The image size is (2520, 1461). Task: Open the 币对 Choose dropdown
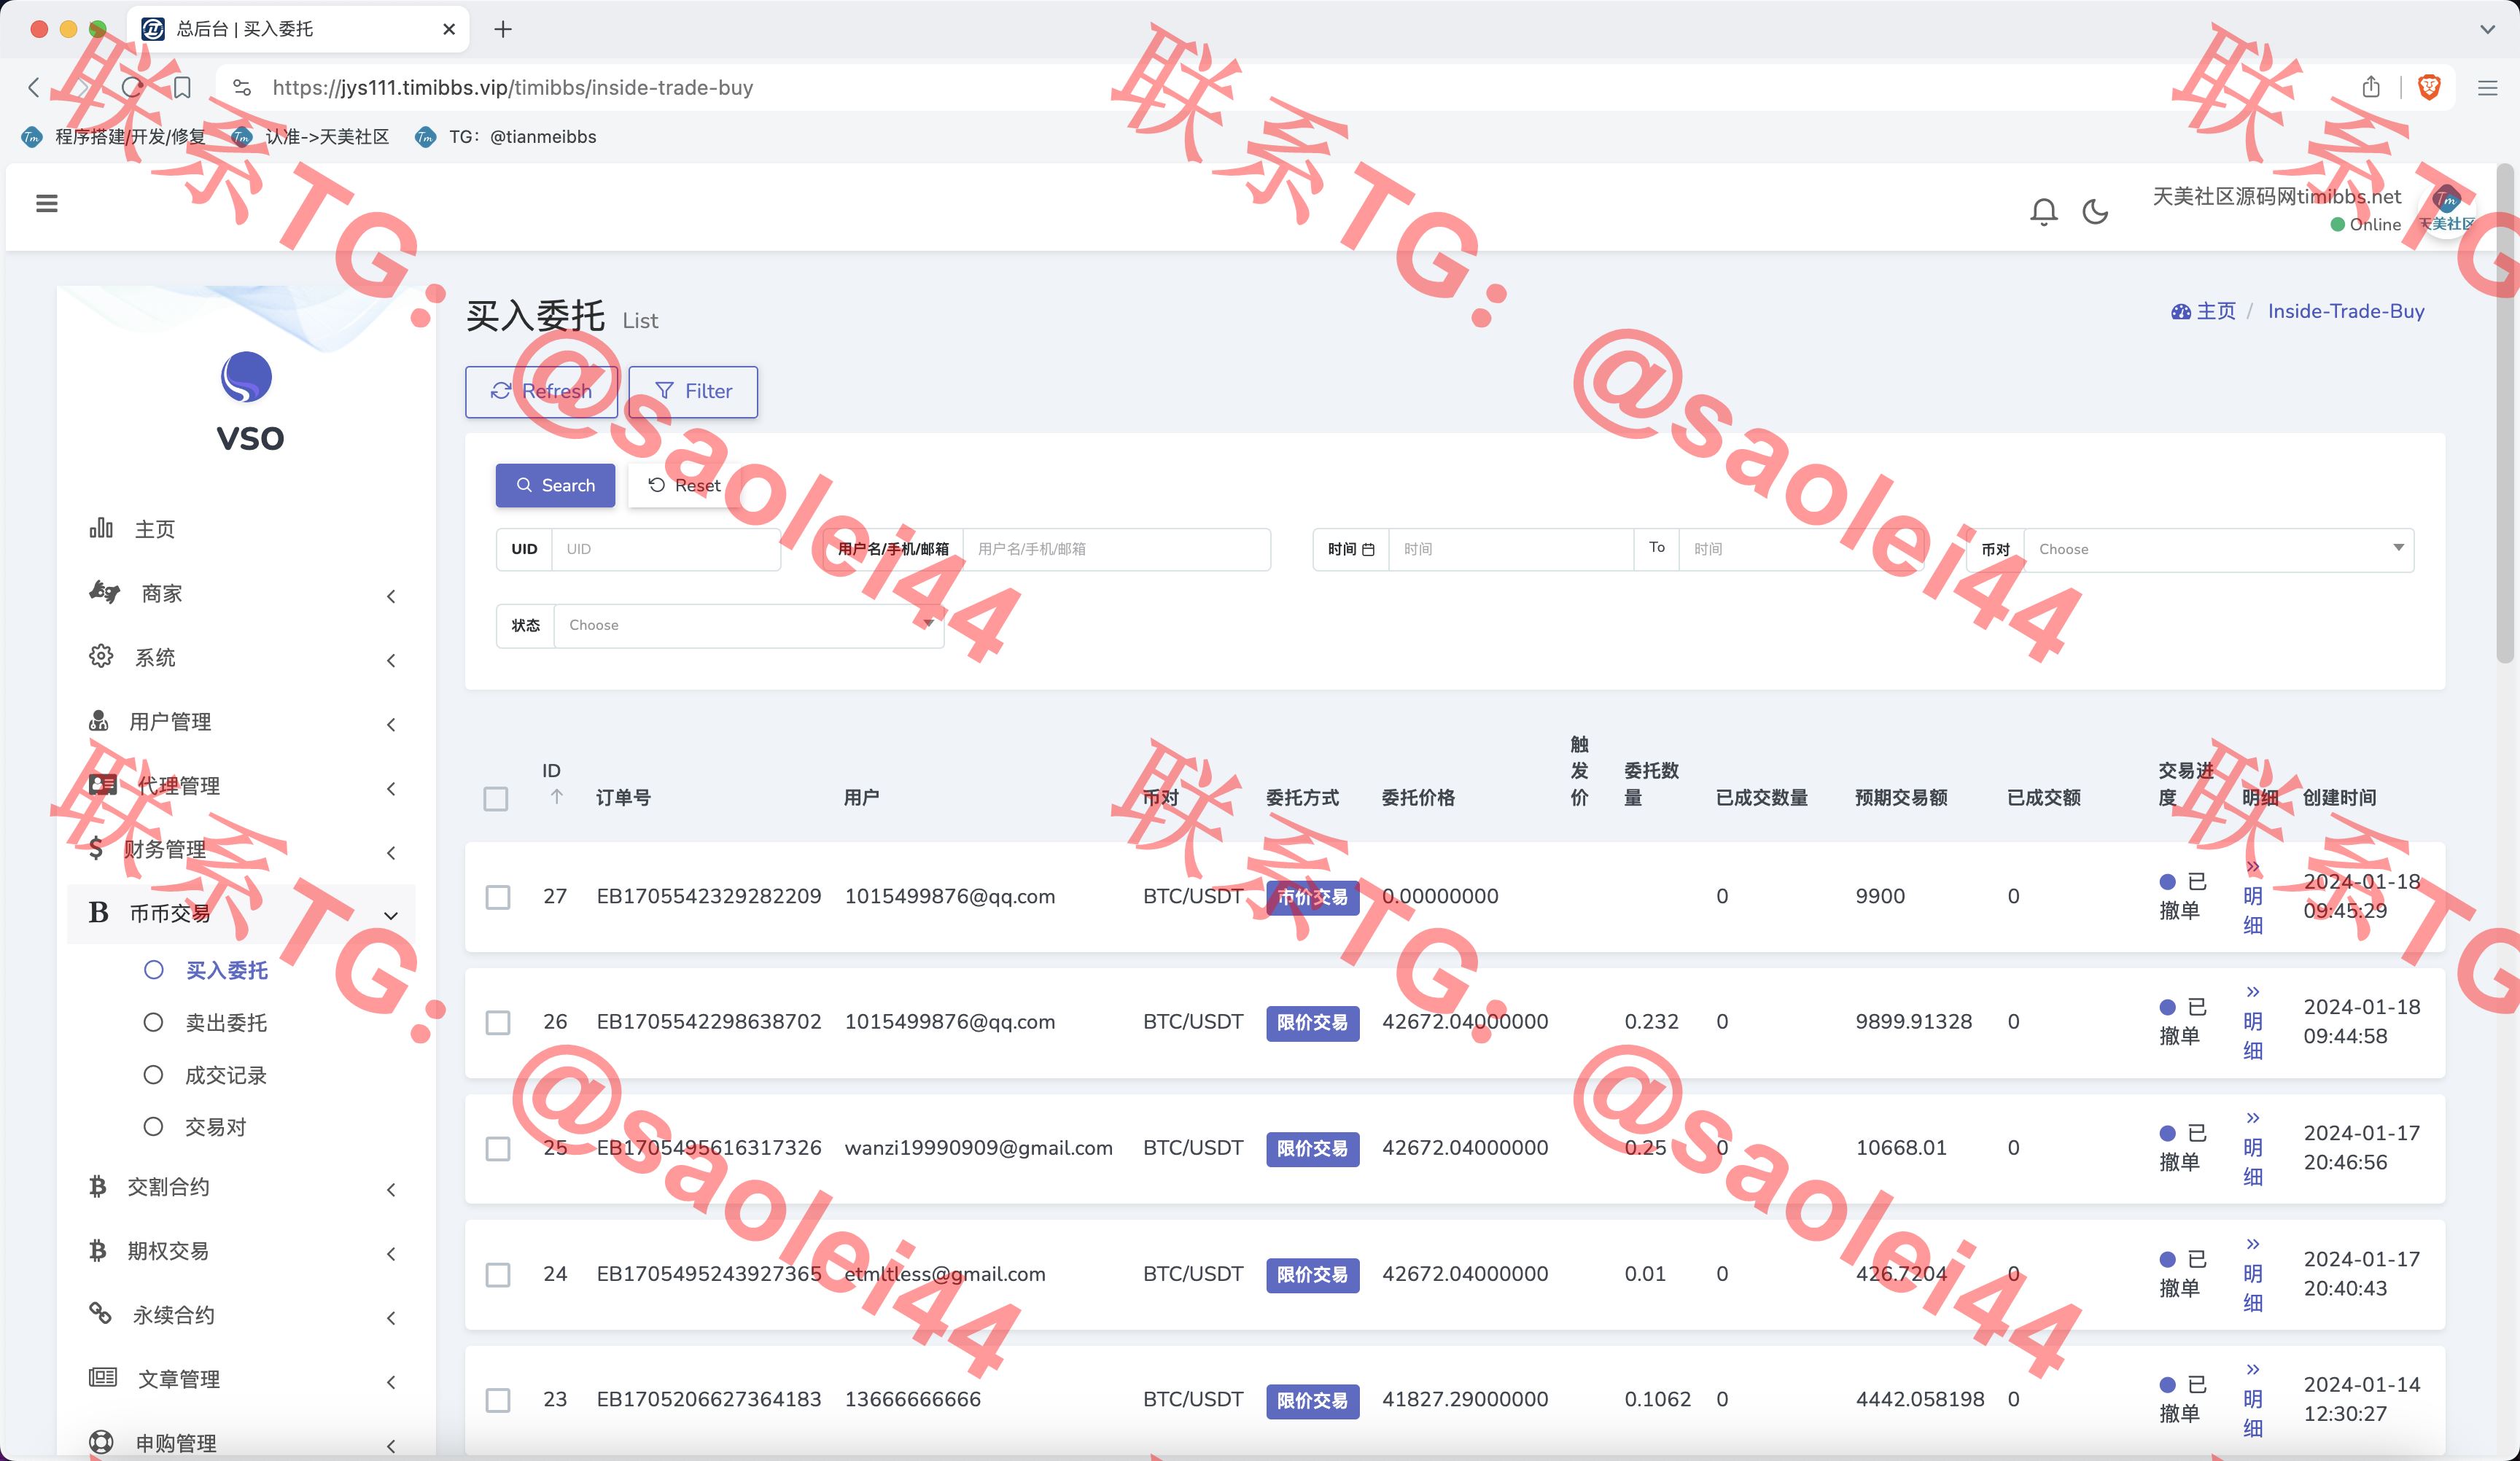(2219, 549)
